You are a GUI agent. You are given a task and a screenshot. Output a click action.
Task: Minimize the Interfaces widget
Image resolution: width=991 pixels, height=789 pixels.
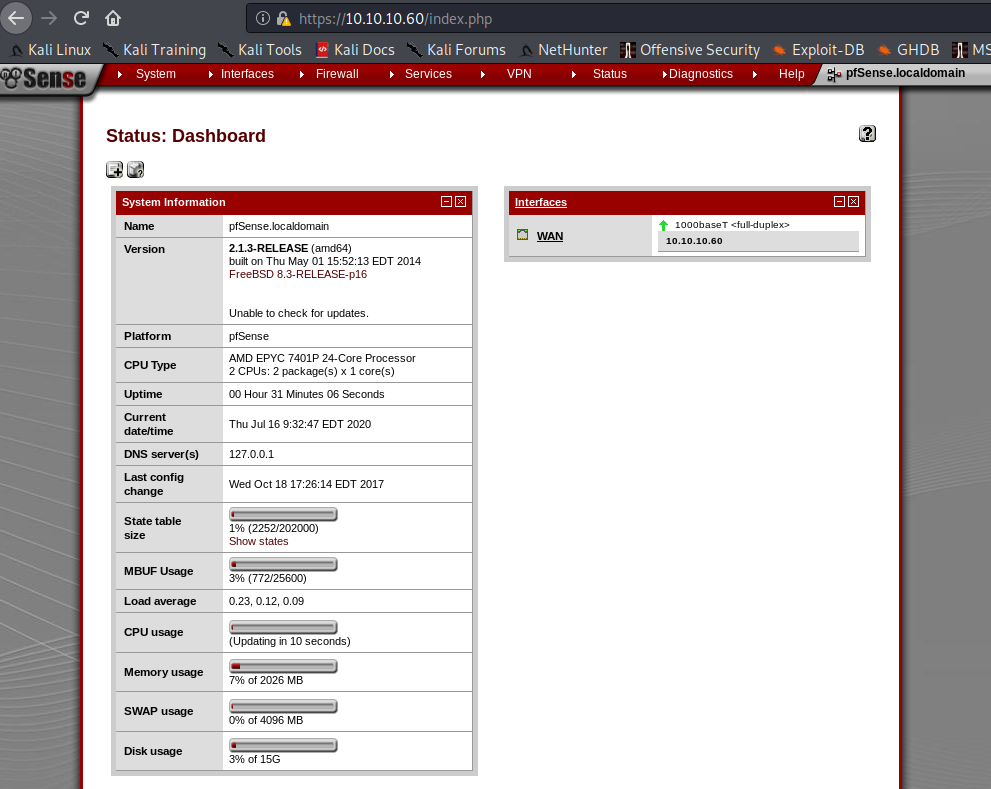coord(839,202)
